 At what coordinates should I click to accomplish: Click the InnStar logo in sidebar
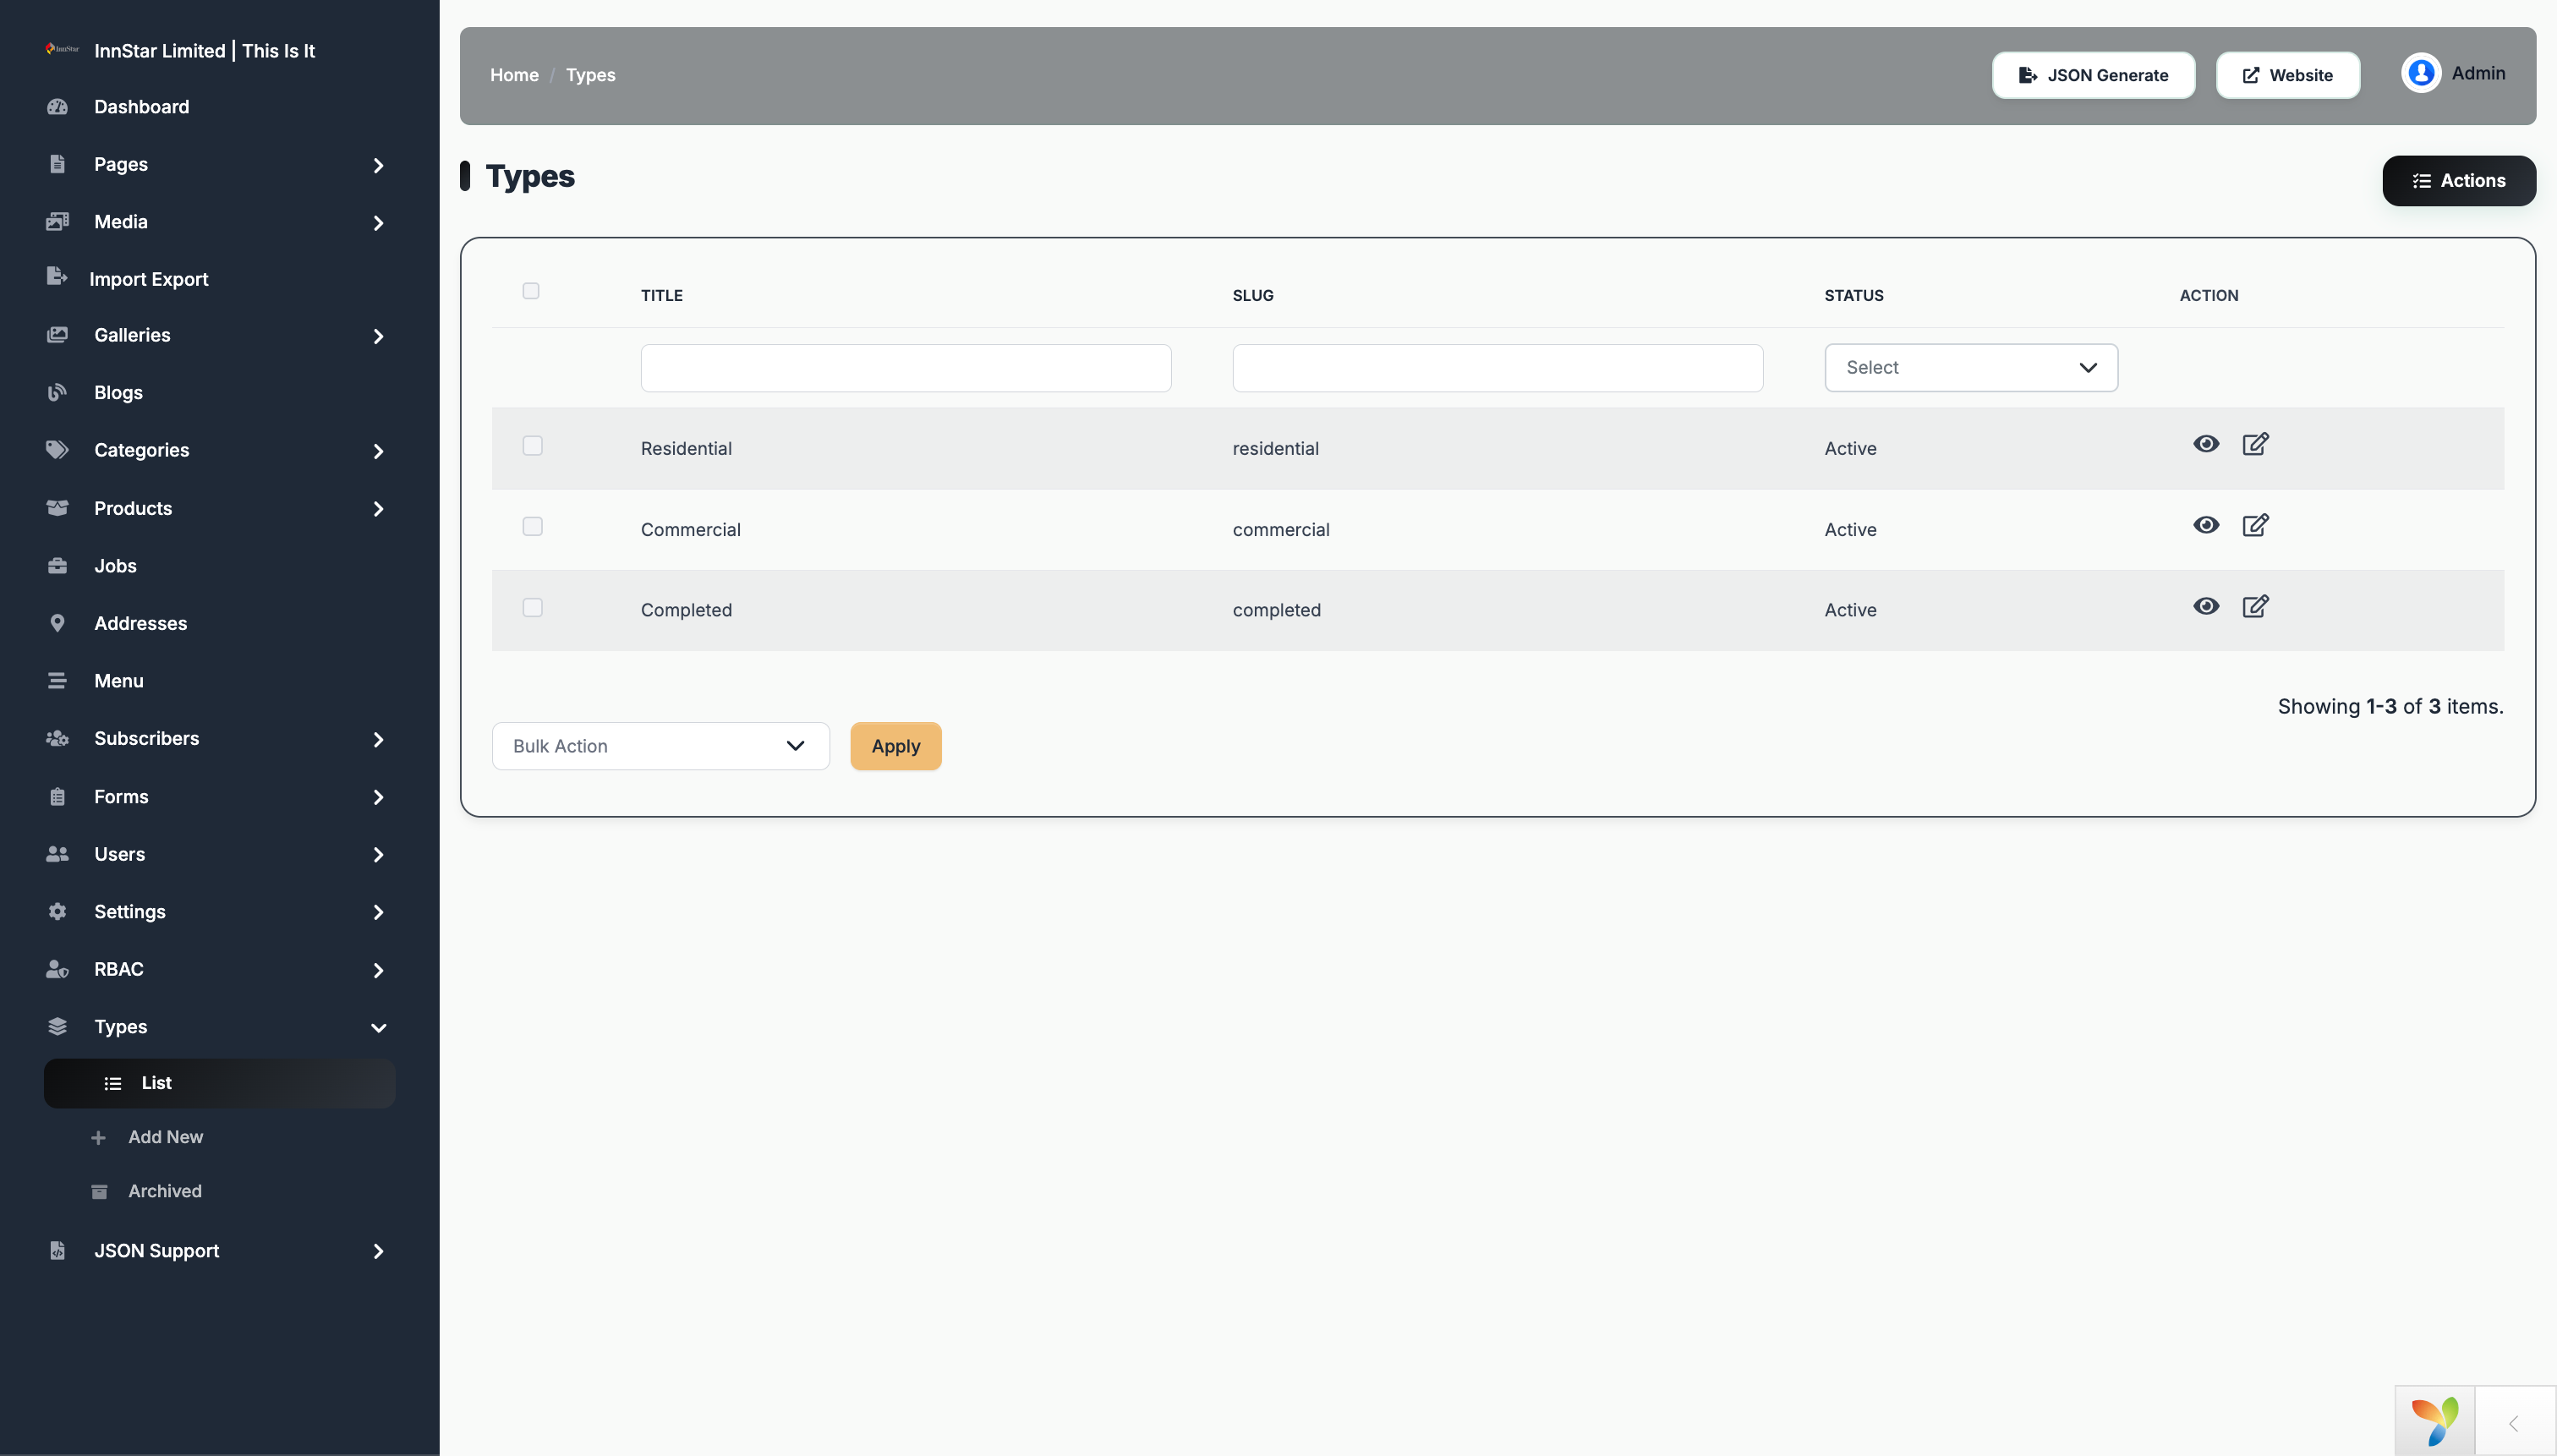[62, 48]
